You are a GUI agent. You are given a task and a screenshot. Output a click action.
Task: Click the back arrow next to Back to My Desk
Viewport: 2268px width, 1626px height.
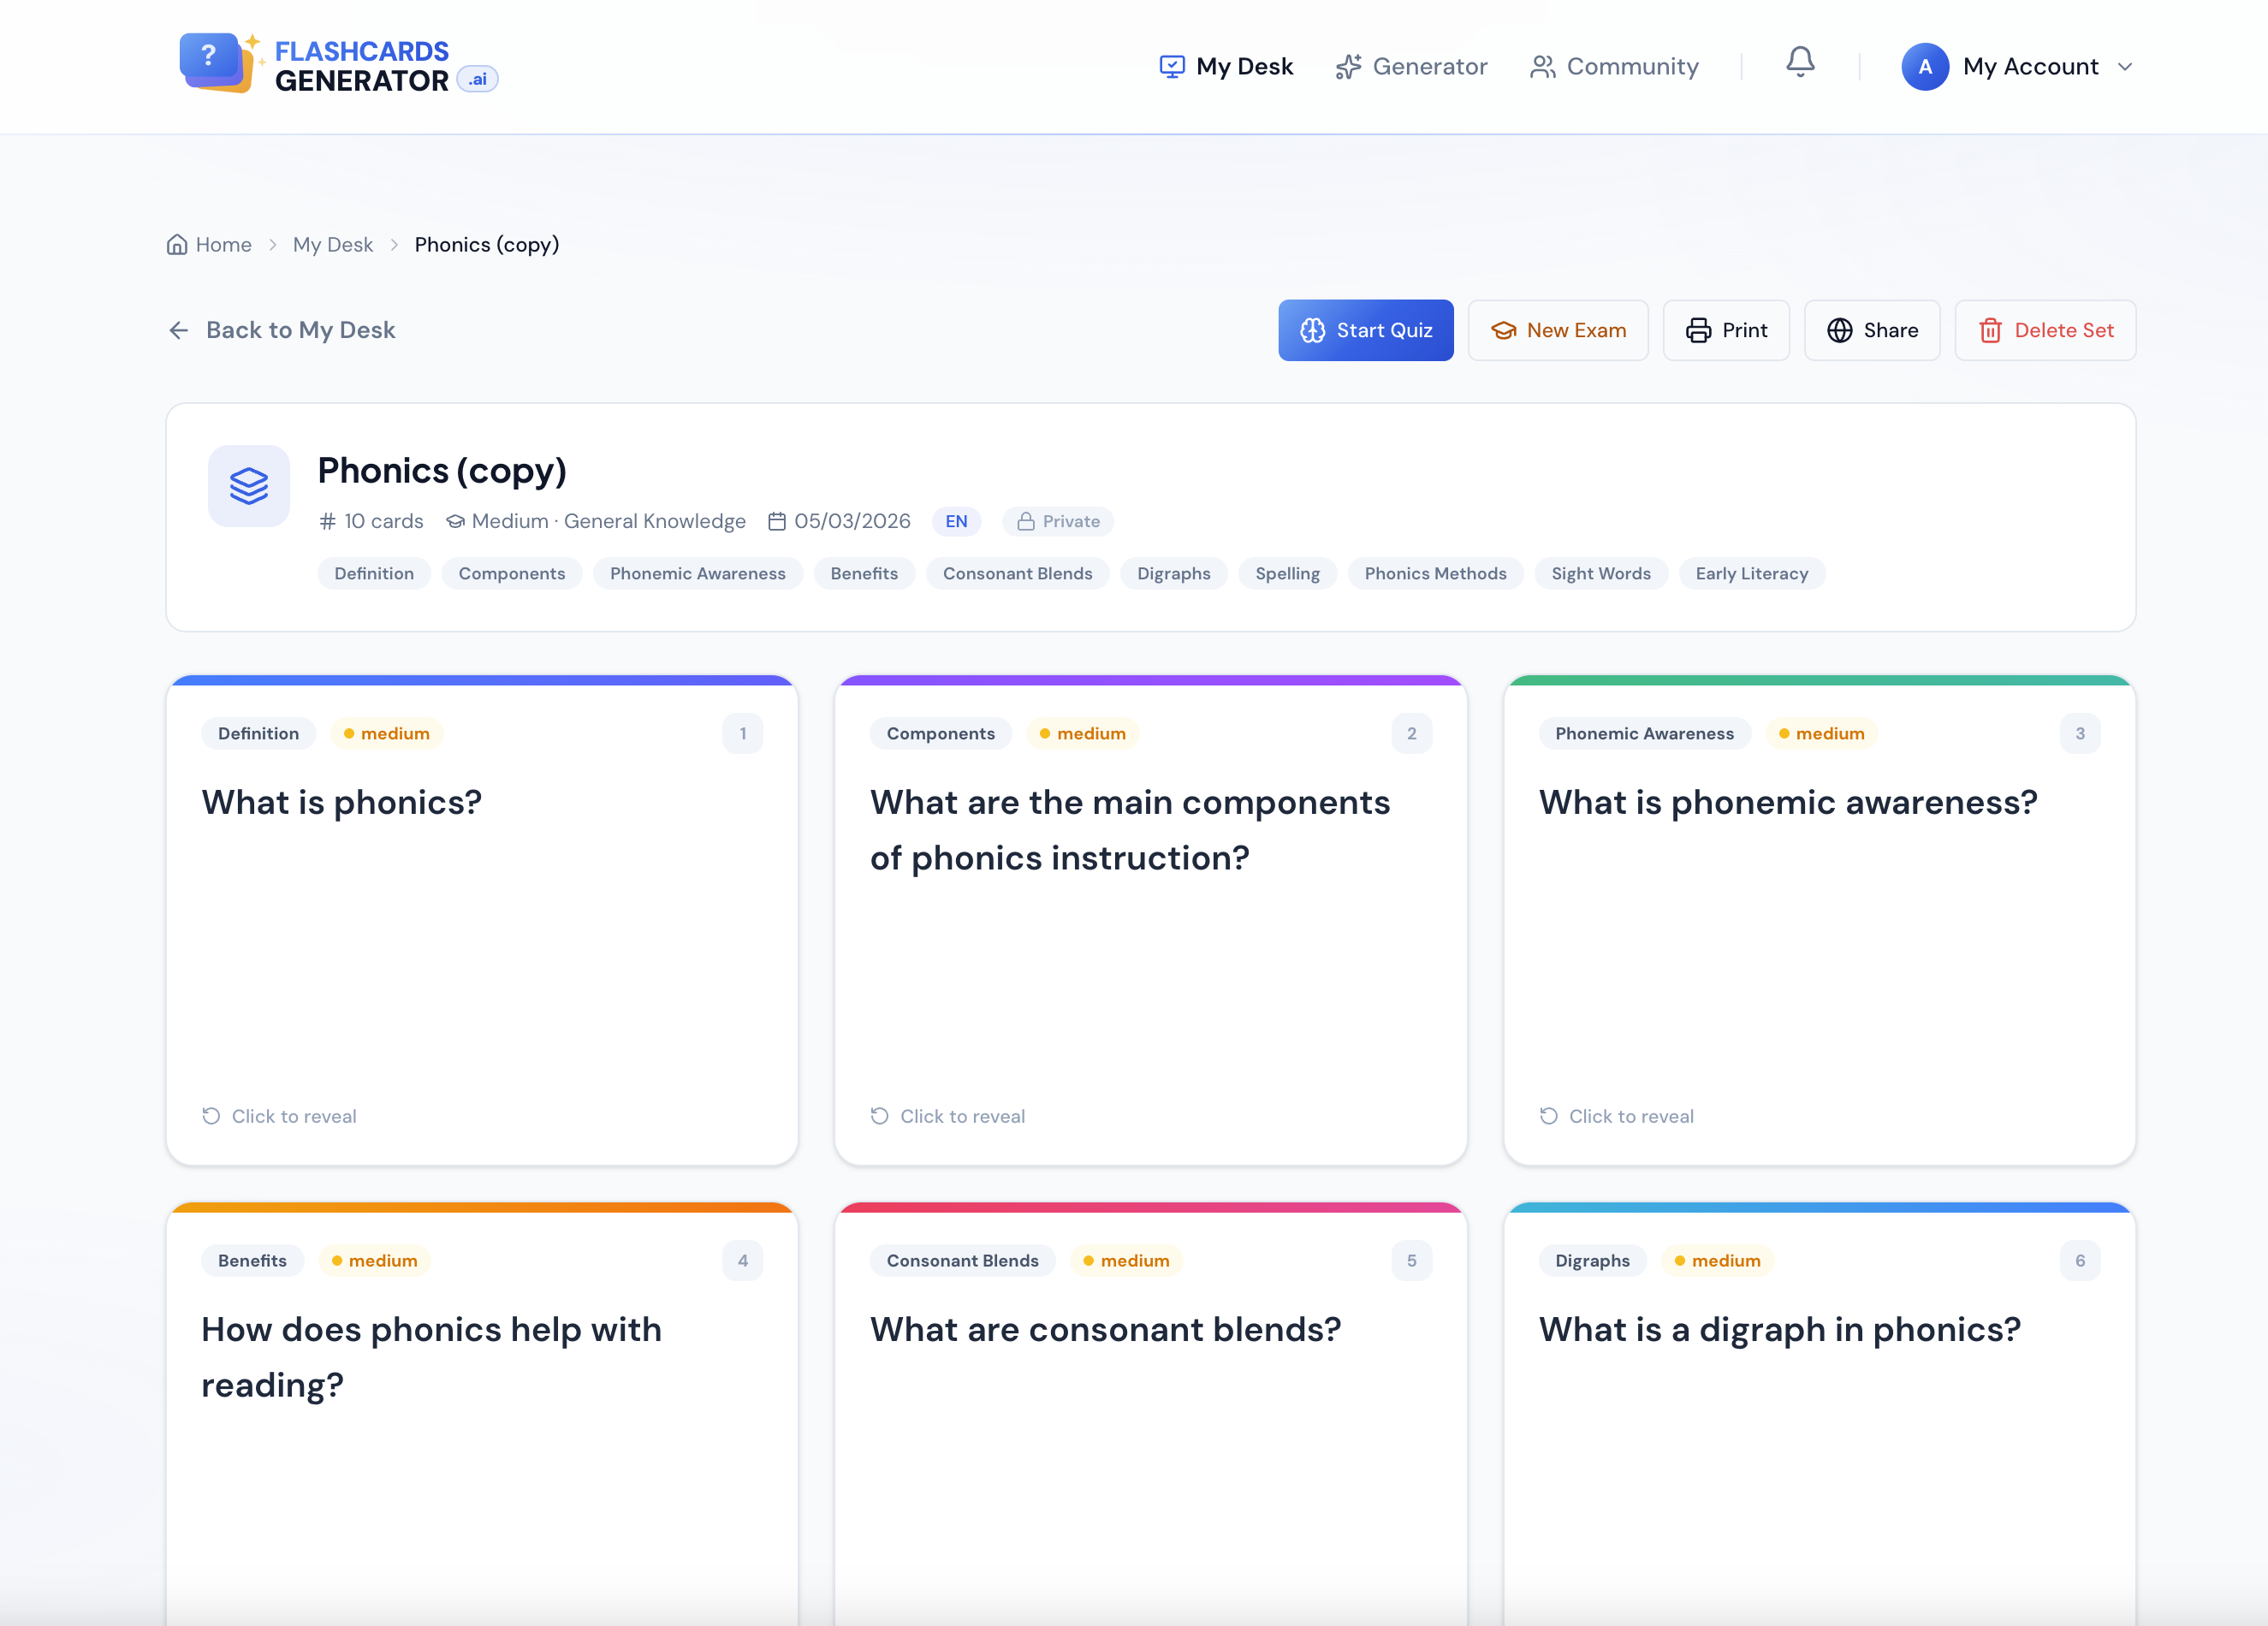(x=178, y=330)
